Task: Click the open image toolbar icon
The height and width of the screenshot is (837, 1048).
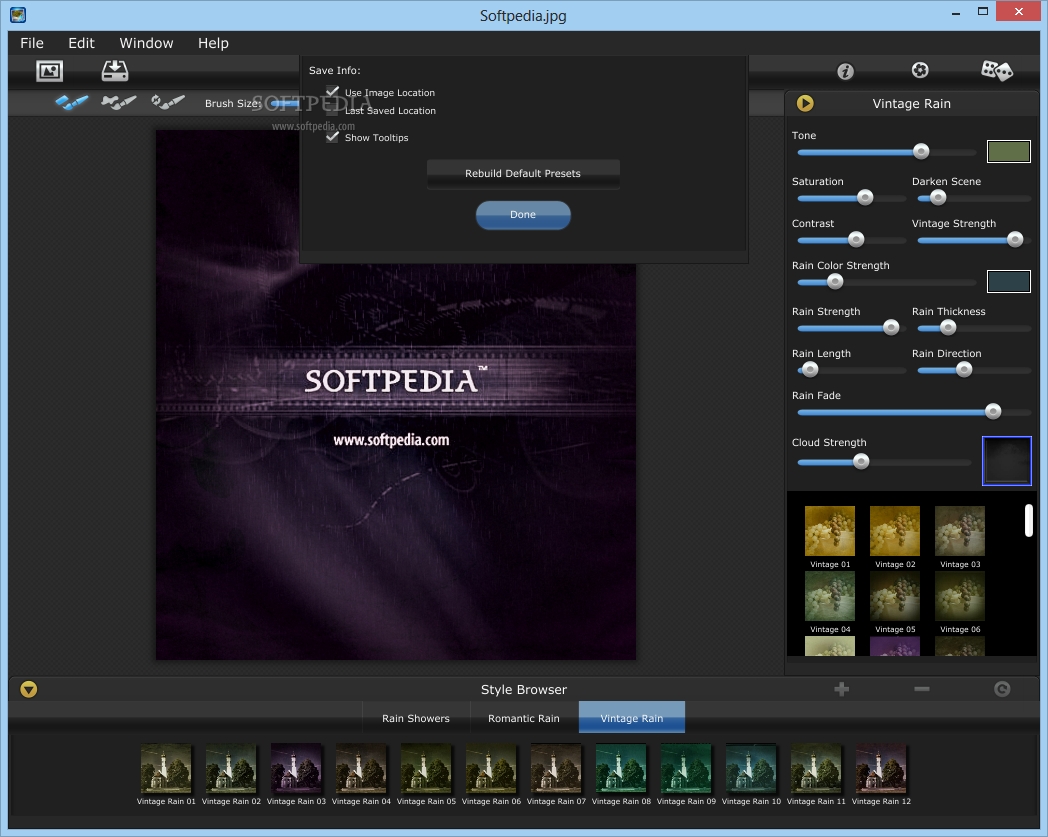Action: click(x=49, y=71)
